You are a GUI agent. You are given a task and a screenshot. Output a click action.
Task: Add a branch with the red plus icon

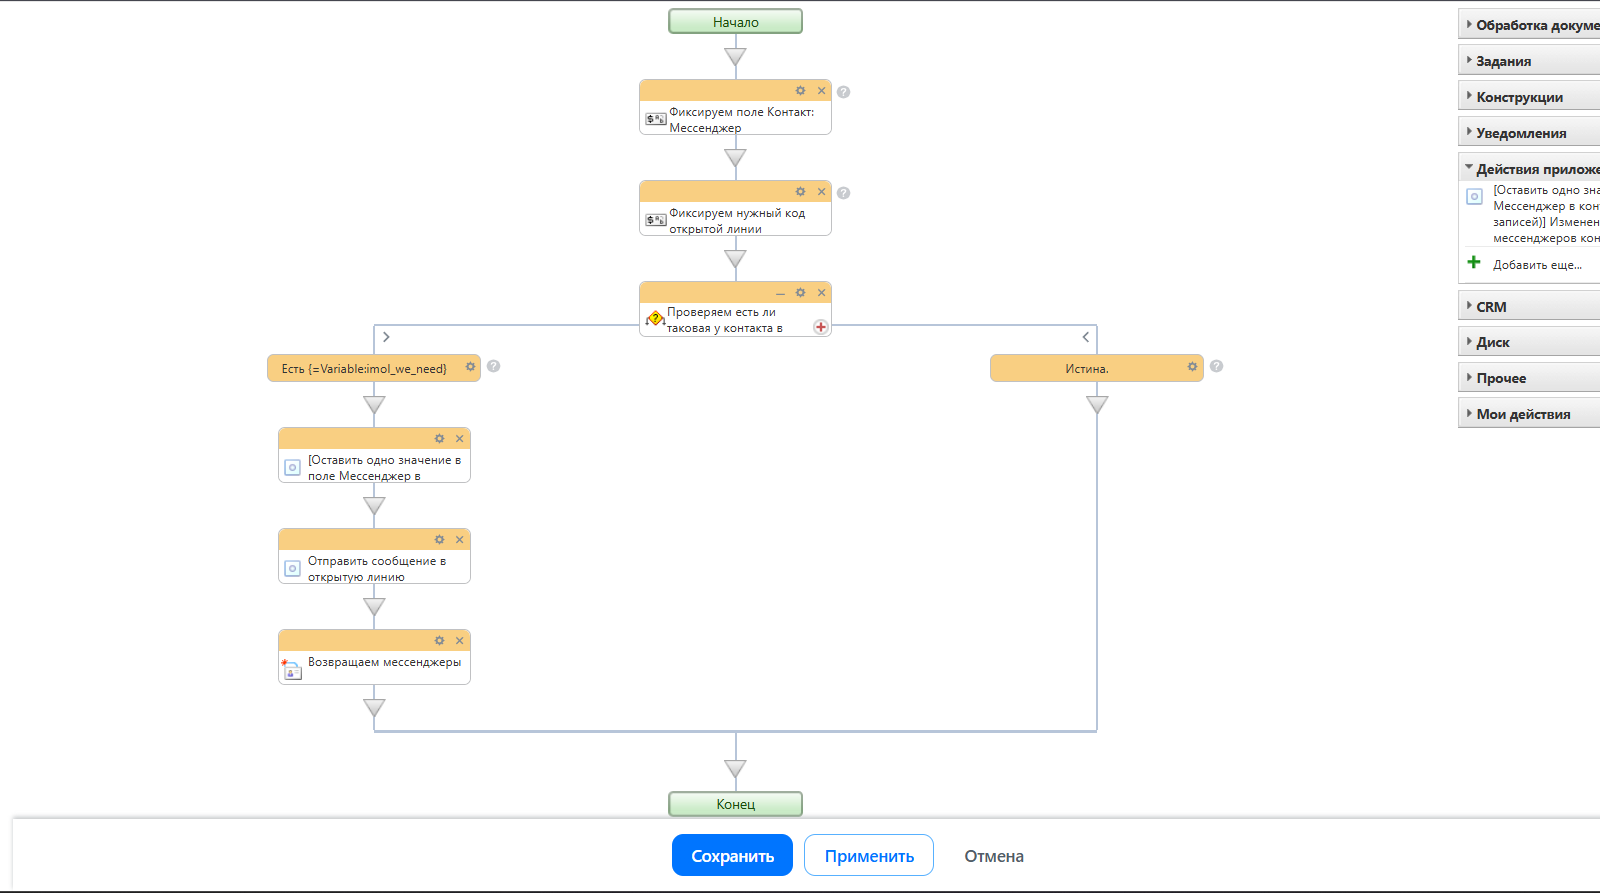[821, 327]
